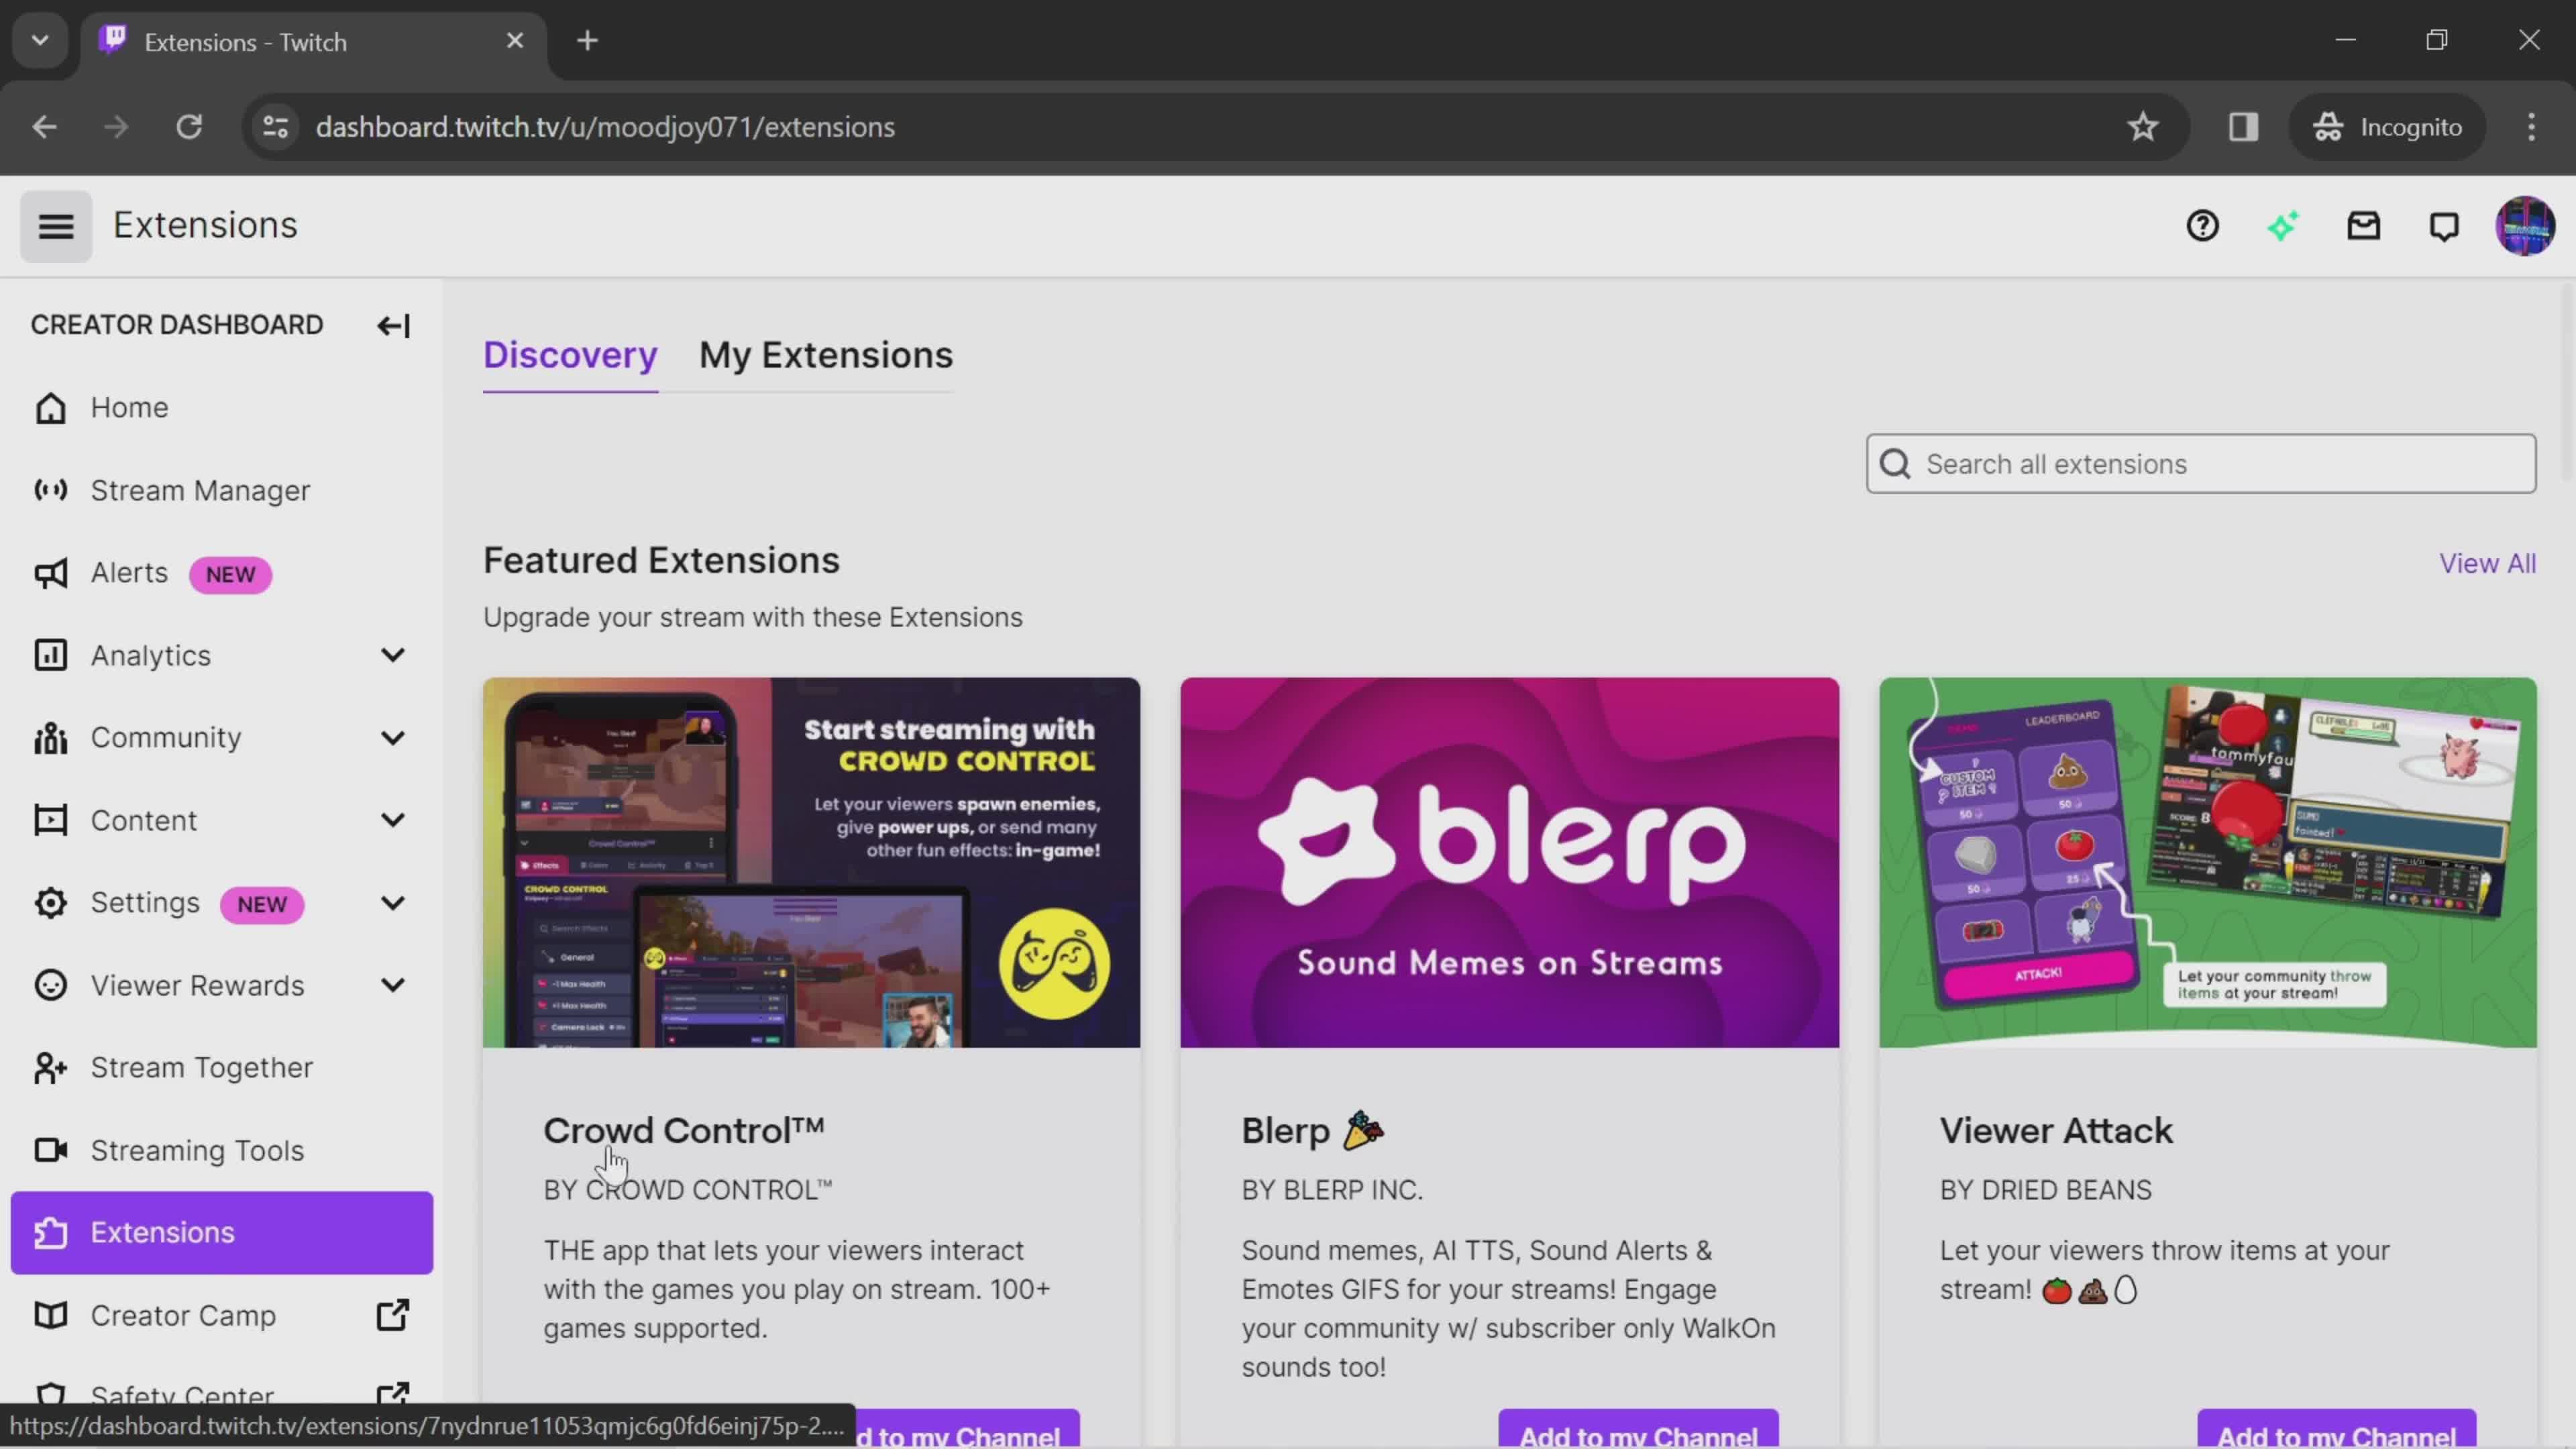Open the Blerp banner thumbnail
This screenshot has width=2576, height=1449.
click(x=1509, y=863)
